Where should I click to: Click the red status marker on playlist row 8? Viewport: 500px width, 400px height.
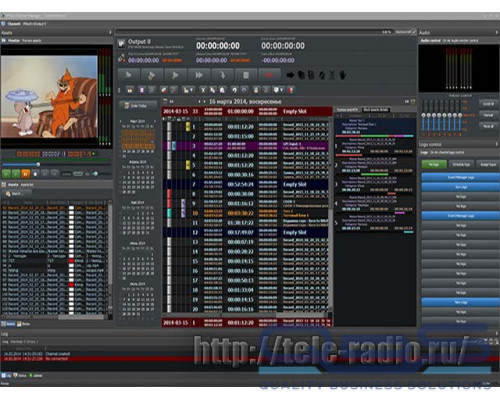pos(169,194)
